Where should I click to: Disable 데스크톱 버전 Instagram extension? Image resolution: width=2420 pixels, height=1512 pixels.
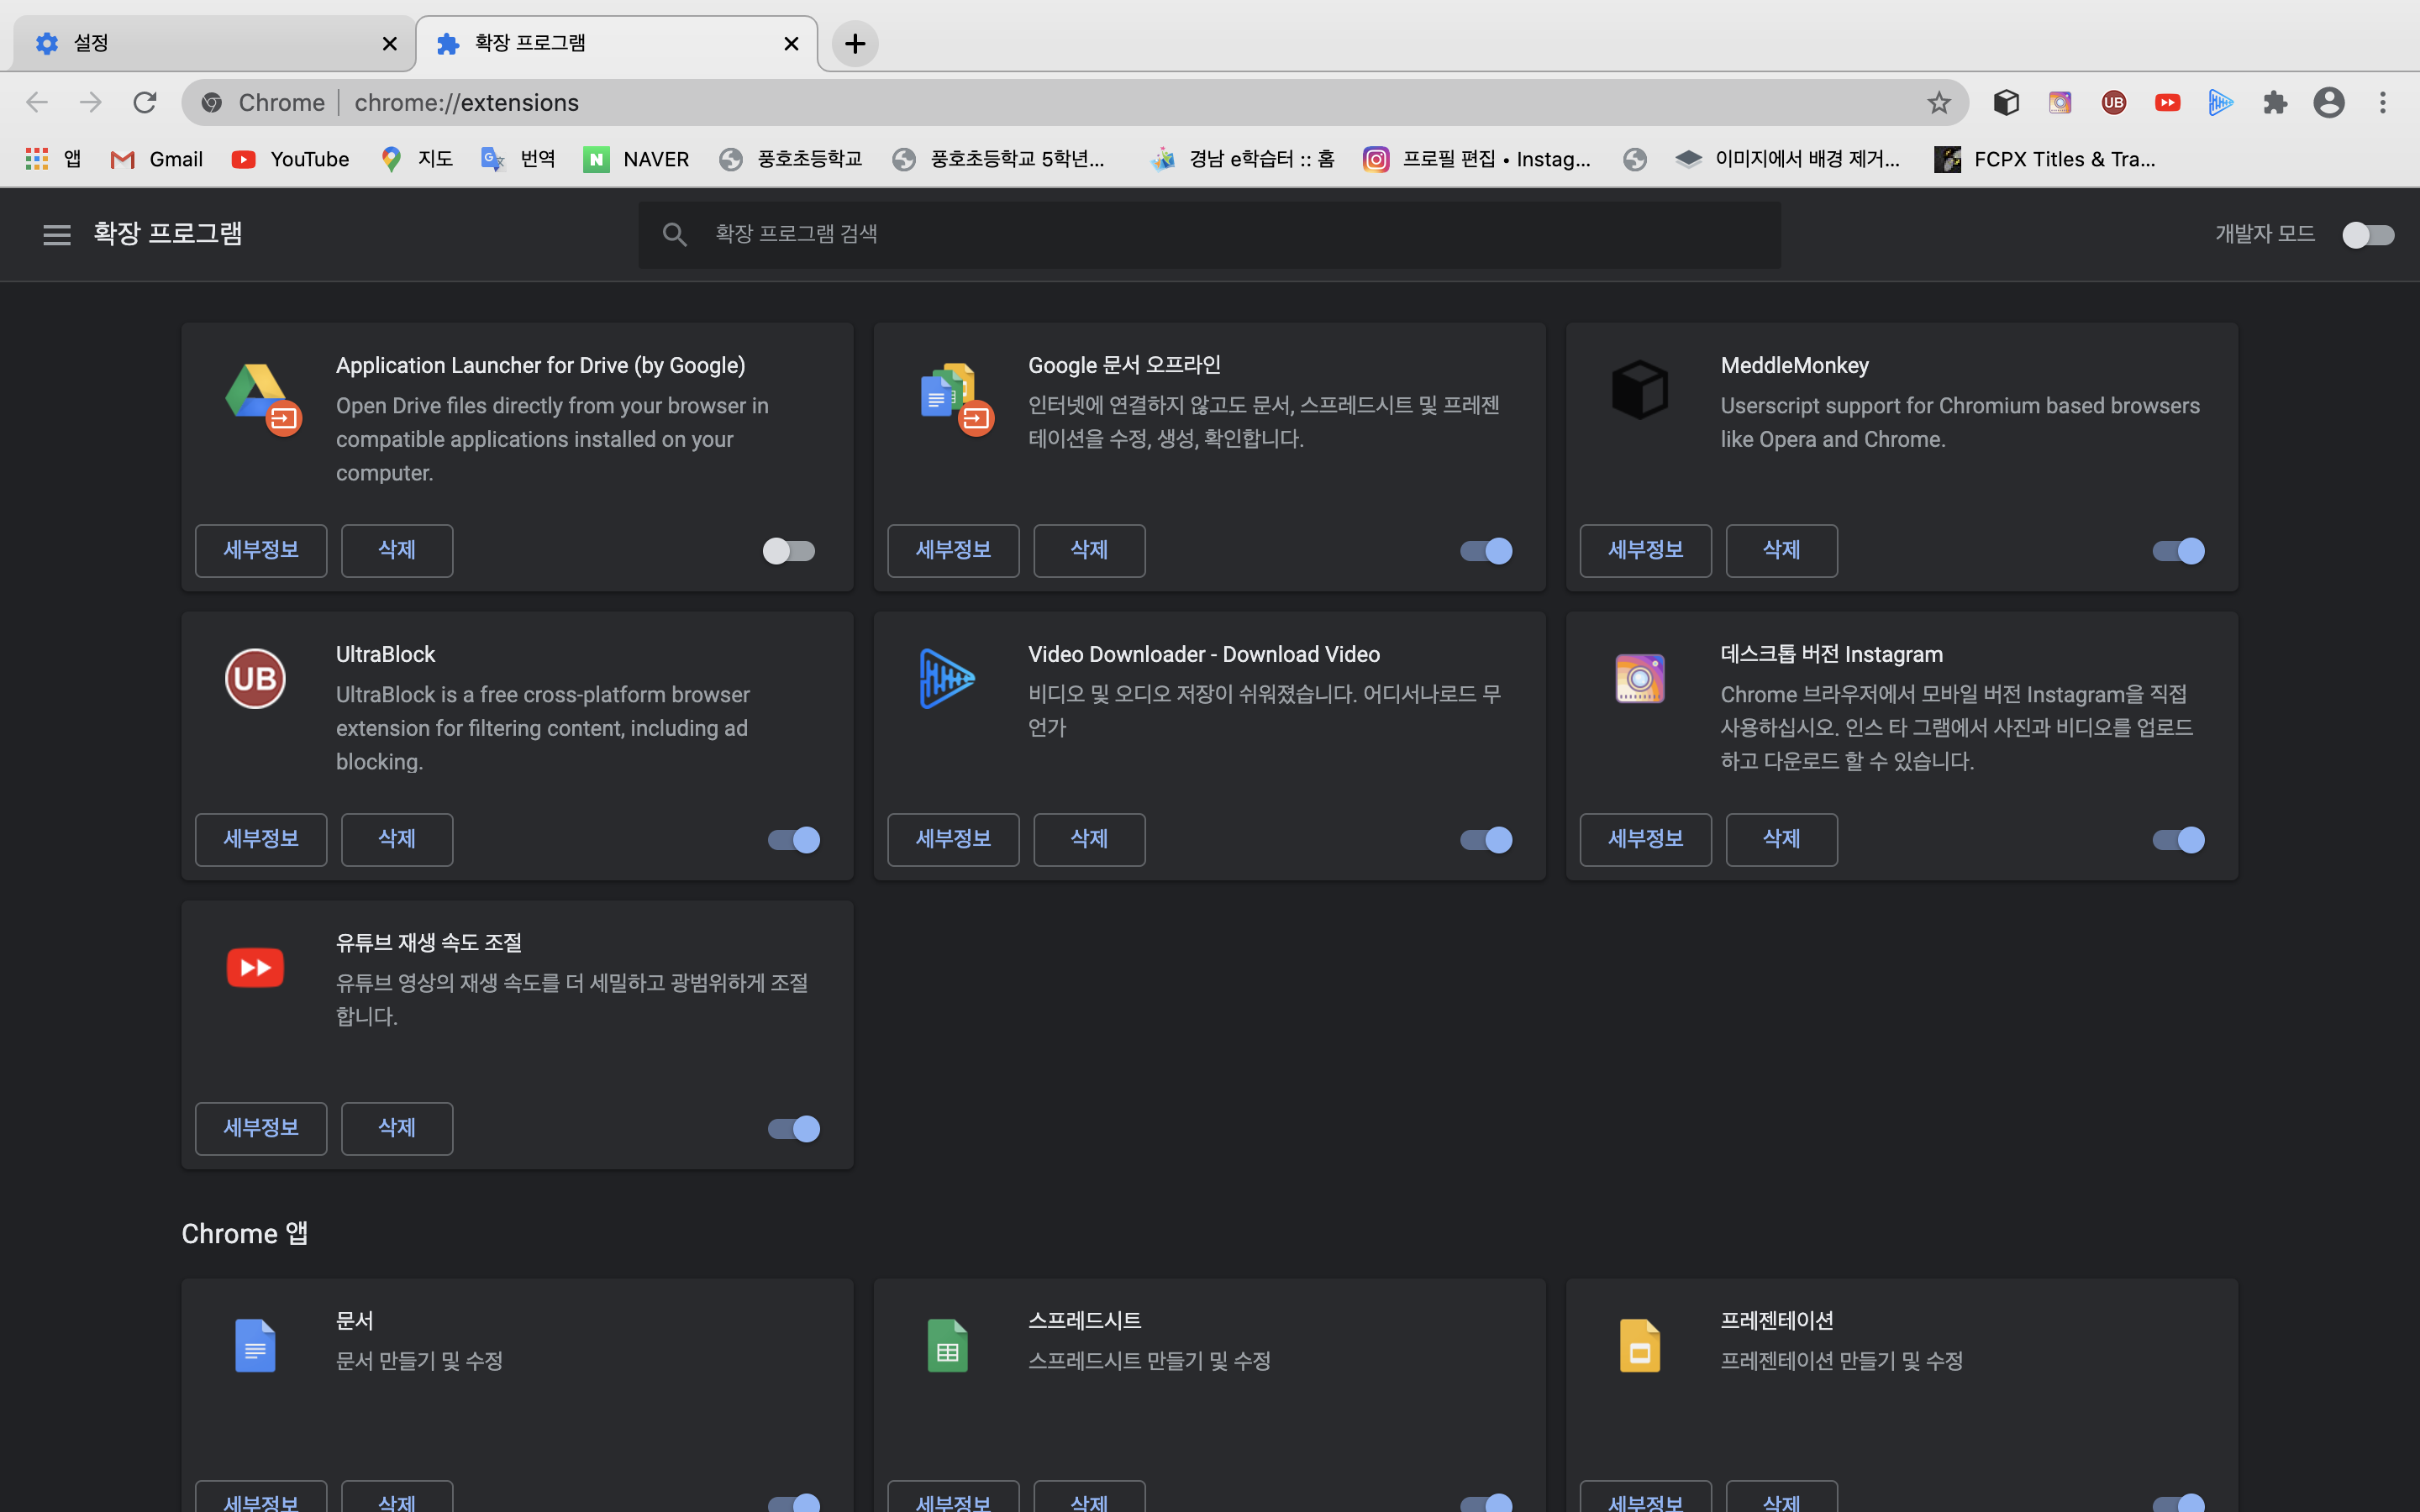pyautogui.click(x=2178, y=840)
